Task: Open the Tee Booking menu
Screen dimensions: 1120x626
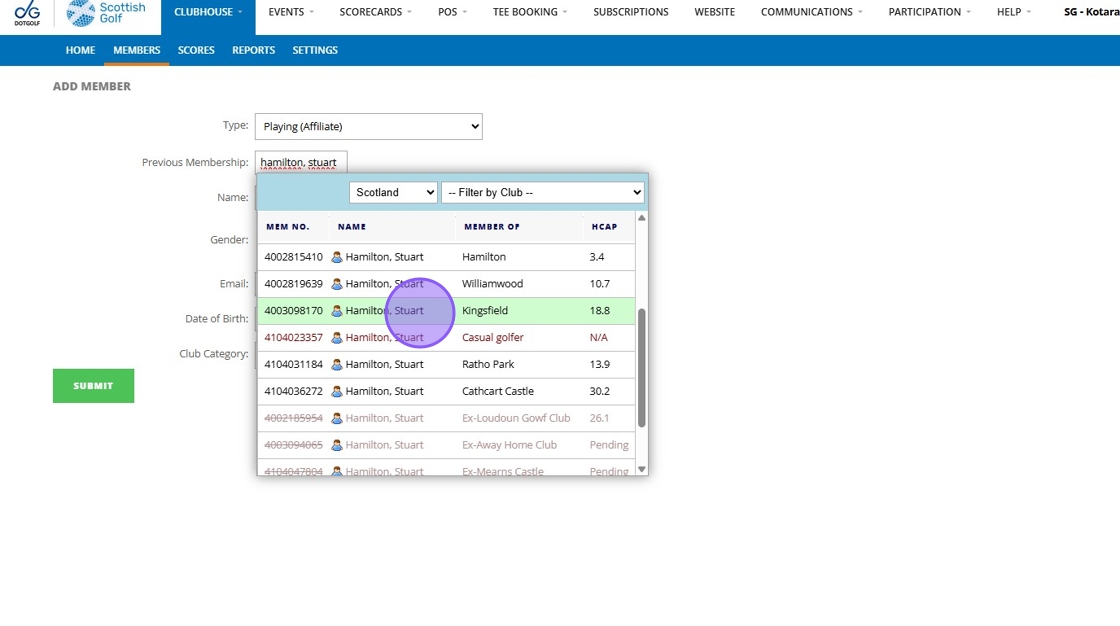Action: pos(529,12)
